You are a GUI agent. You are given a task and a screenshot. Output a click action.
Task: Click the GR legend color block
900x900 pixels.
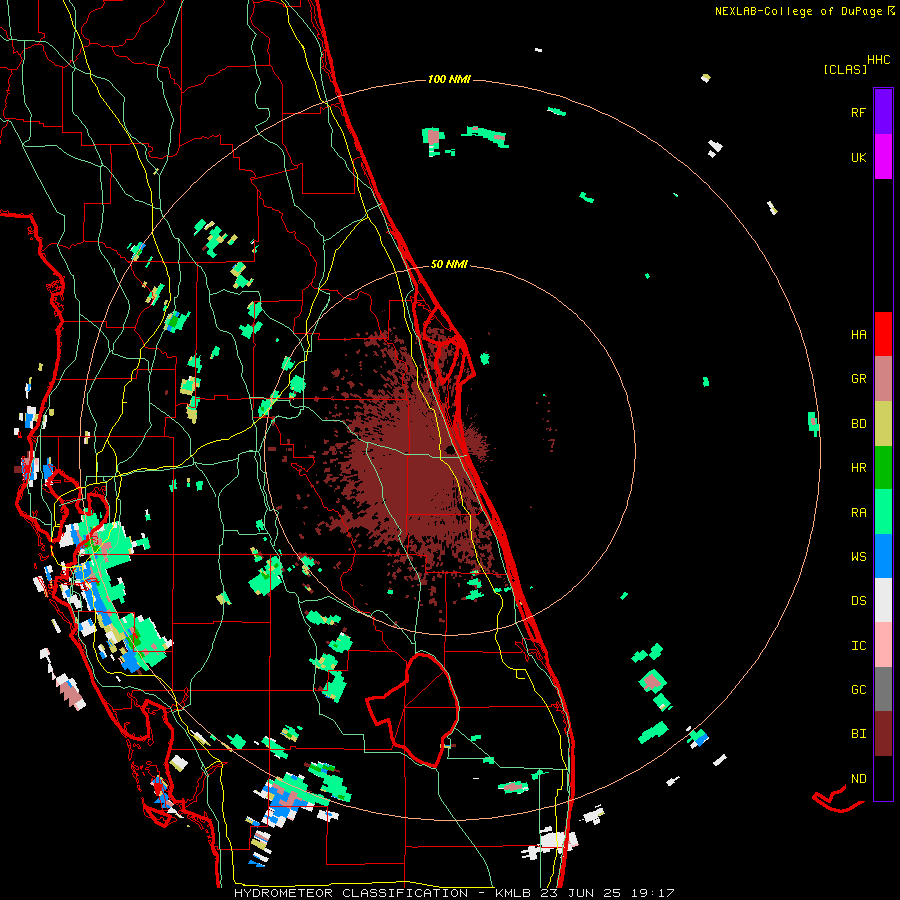[883, 379]
